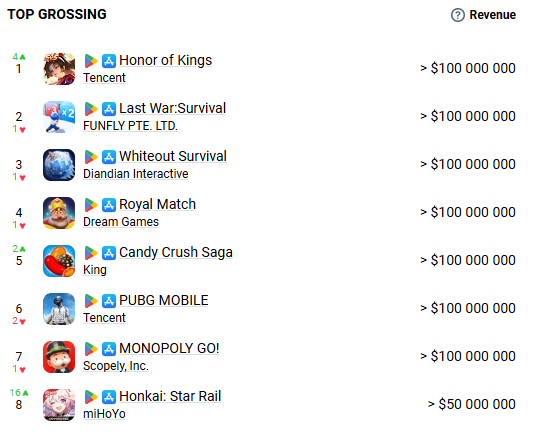Open Honor of Kings app thumbnail
The width and height of the screenshot is (545, 434).
tap(59, 69)
